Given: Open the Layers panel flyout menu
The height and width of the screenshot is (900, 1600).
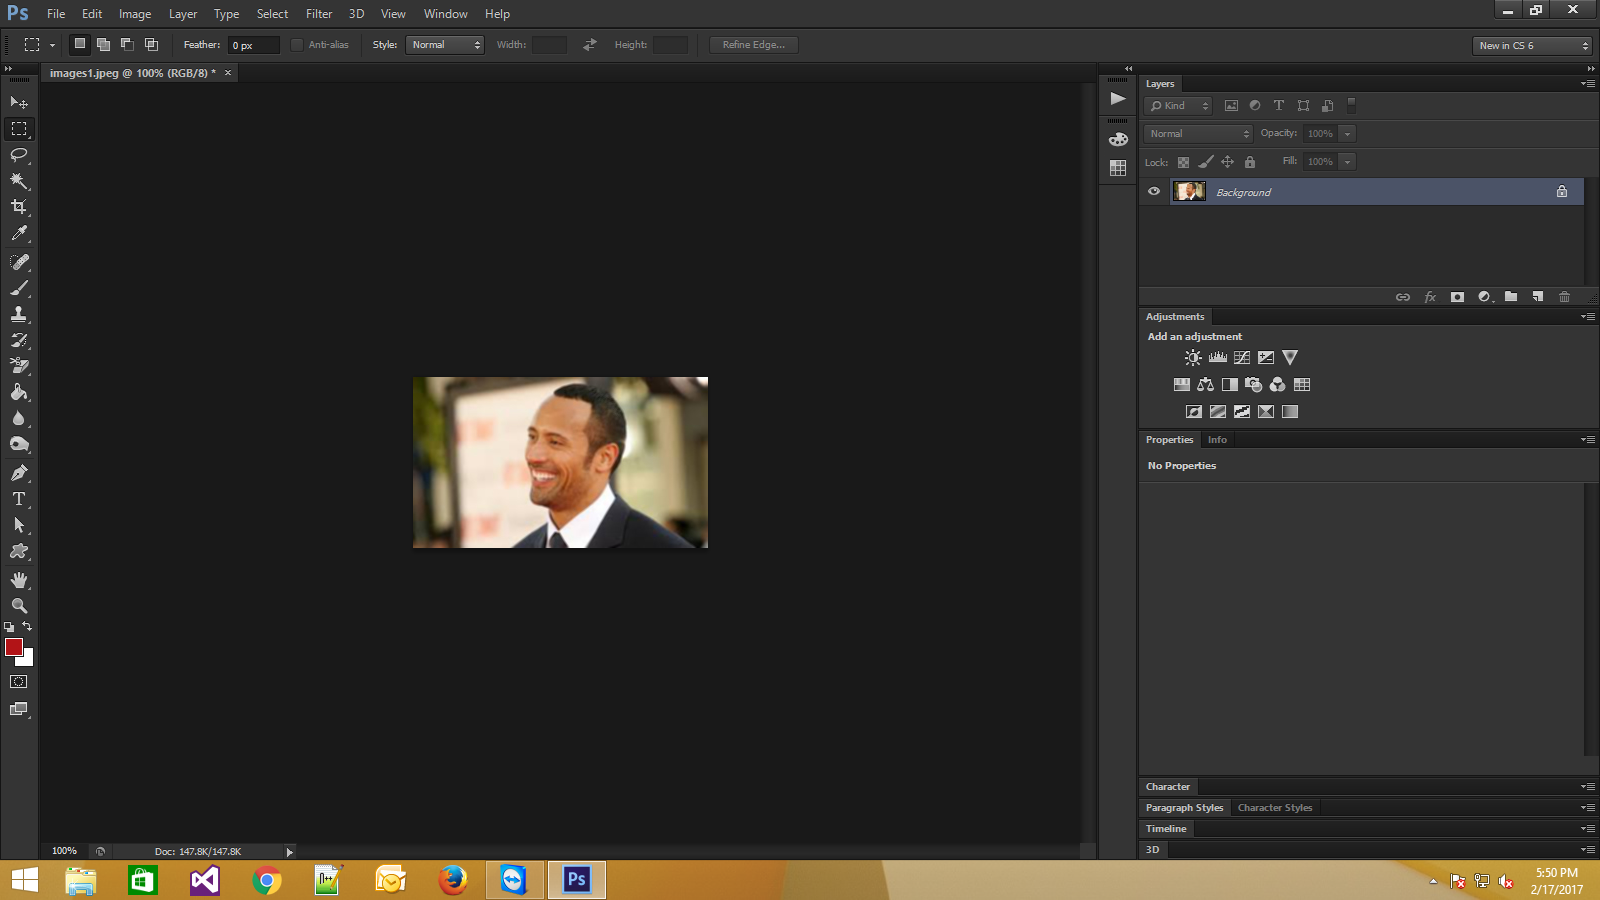Looking at the screenshot, I should pyautogui.click(x=1588, y=84).
